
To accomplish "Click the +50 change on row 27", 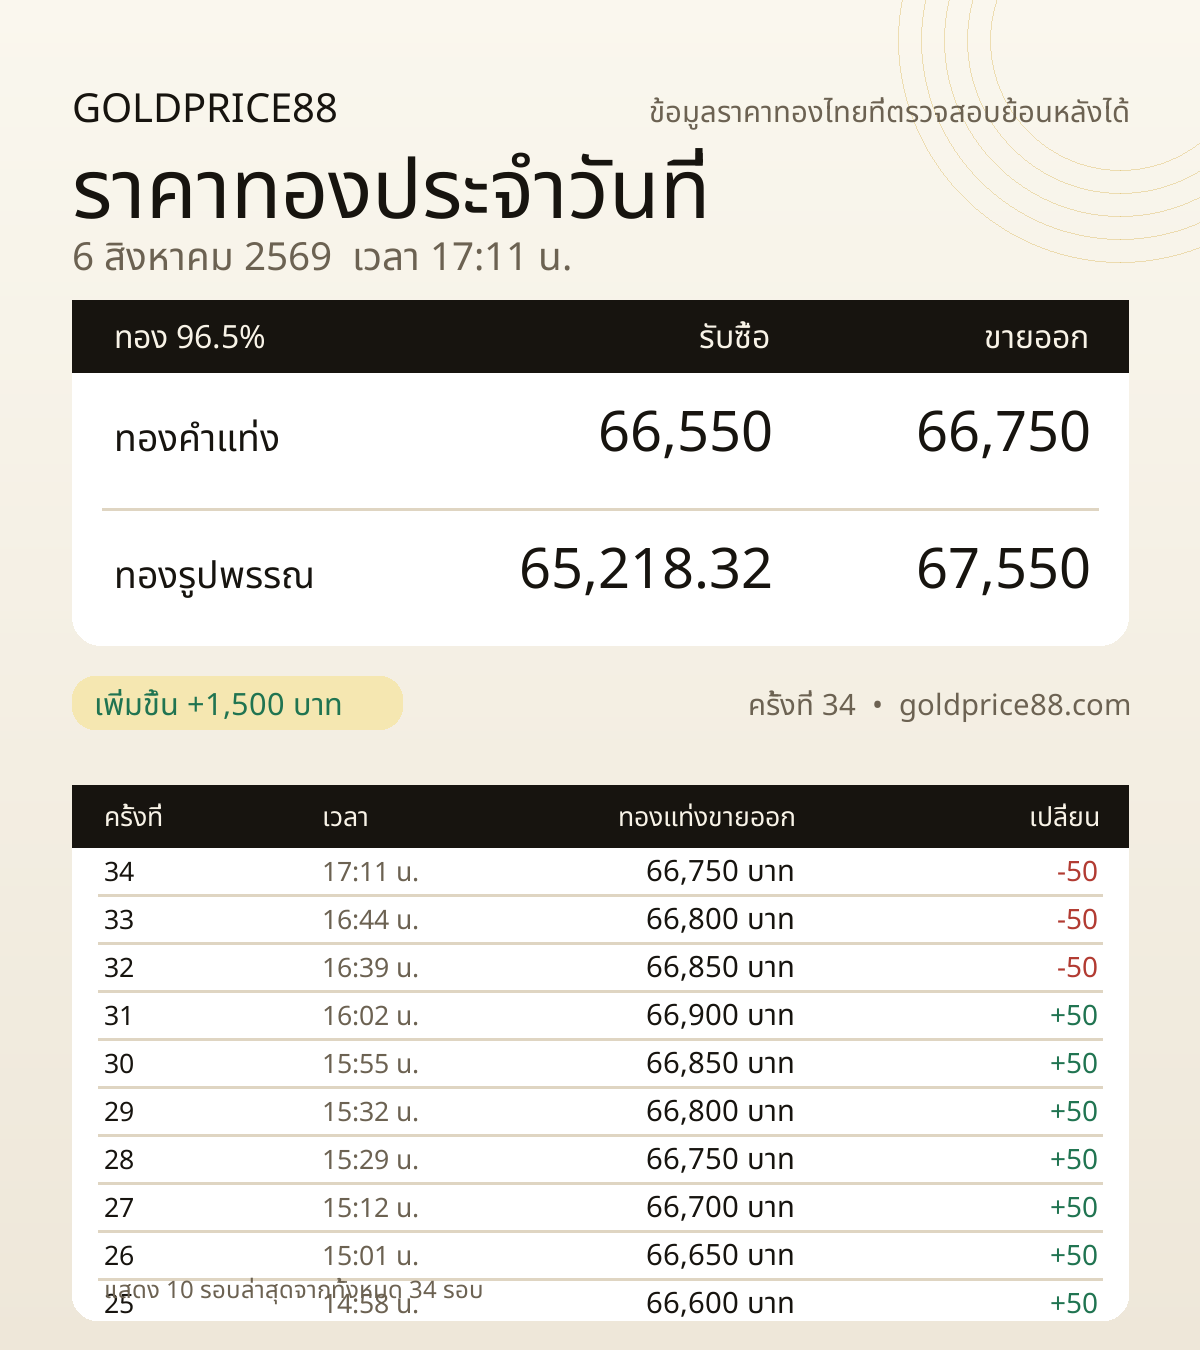I will click(1074, 1208).
